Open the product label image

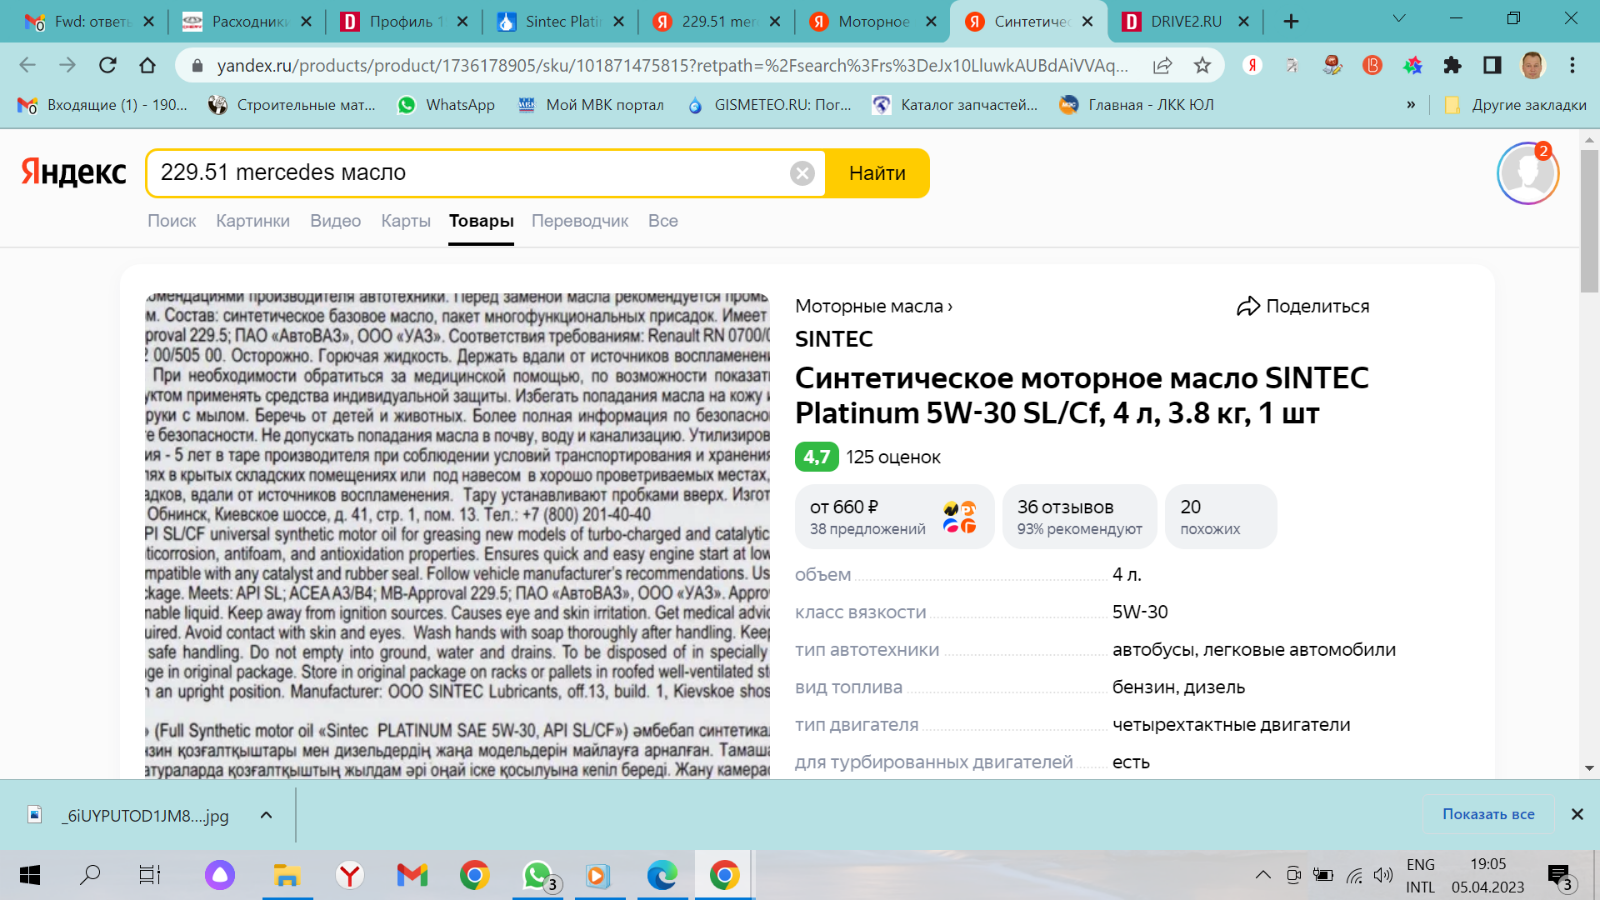458,535
